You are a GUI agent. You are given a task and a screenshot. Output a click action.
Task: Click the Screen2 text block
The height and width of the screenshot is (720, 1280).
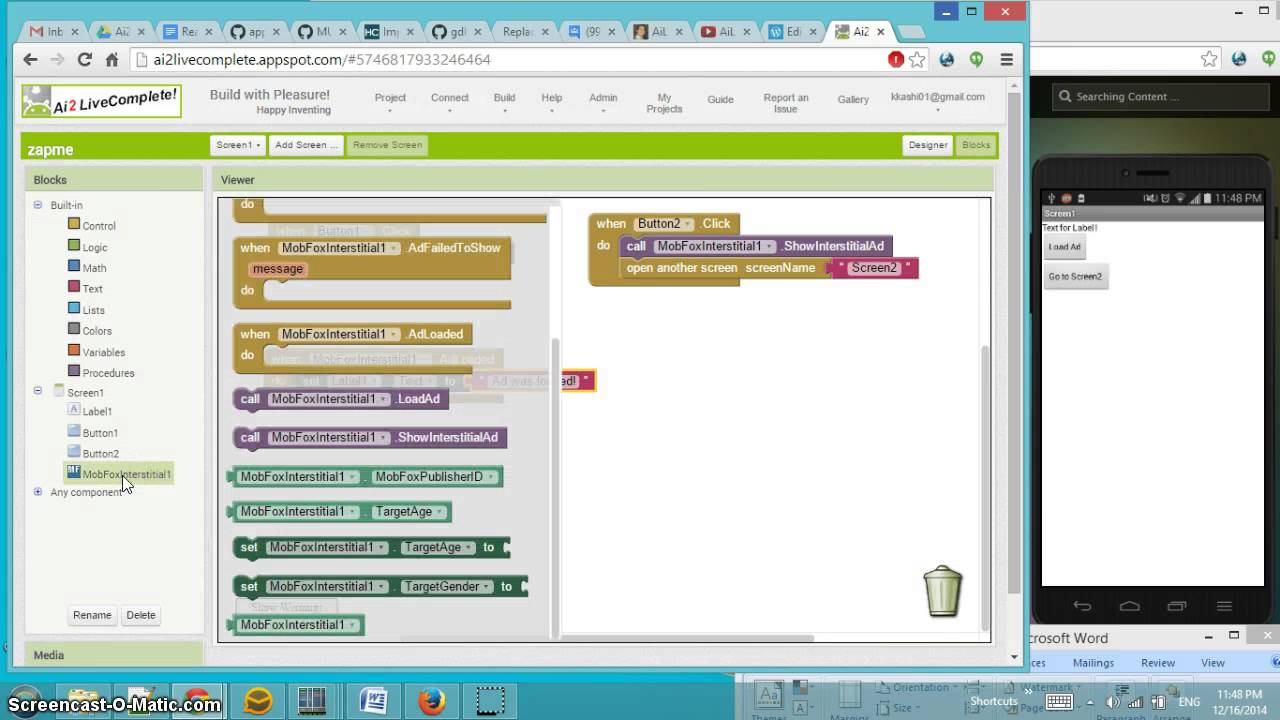tap(875, 268)
